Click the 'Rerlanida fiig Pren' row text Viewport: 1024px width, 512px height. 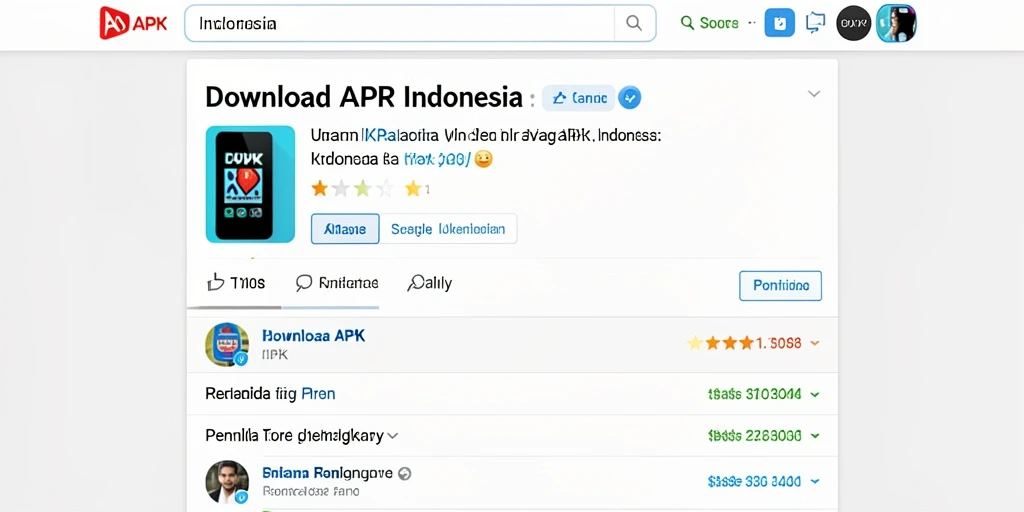click(x=270, y=394)
